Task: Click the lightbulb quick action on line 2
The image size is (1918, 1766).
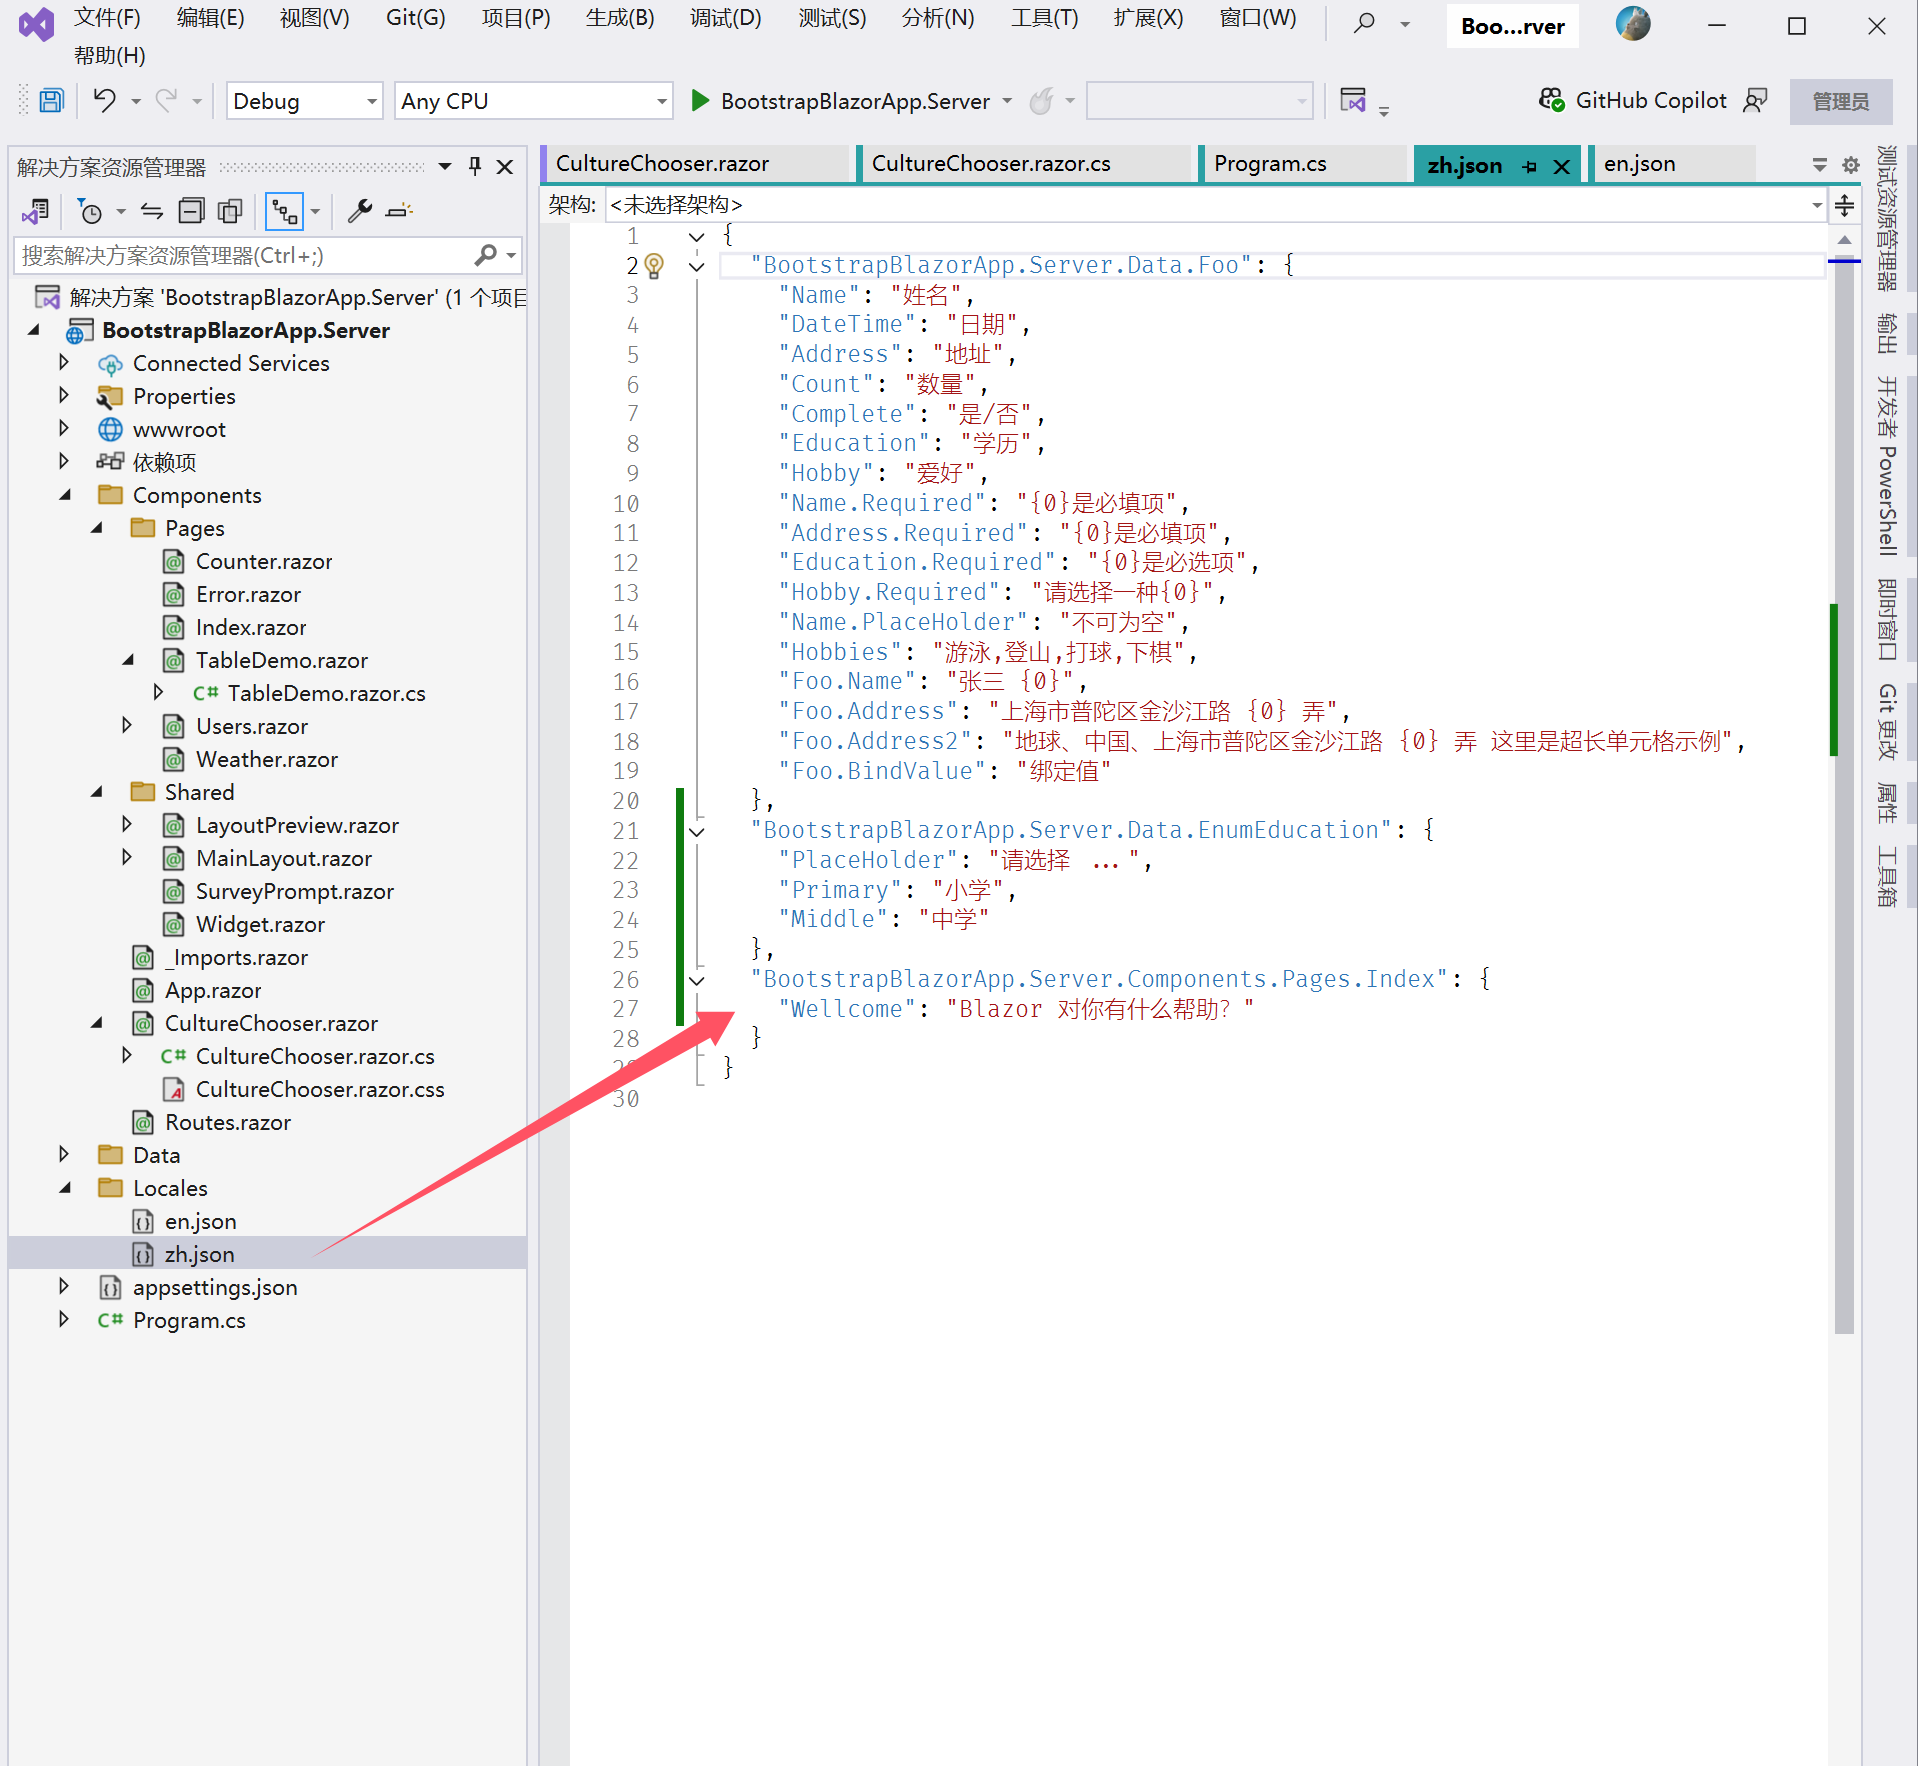Action: pyautogui.click(x=654, y=266)
